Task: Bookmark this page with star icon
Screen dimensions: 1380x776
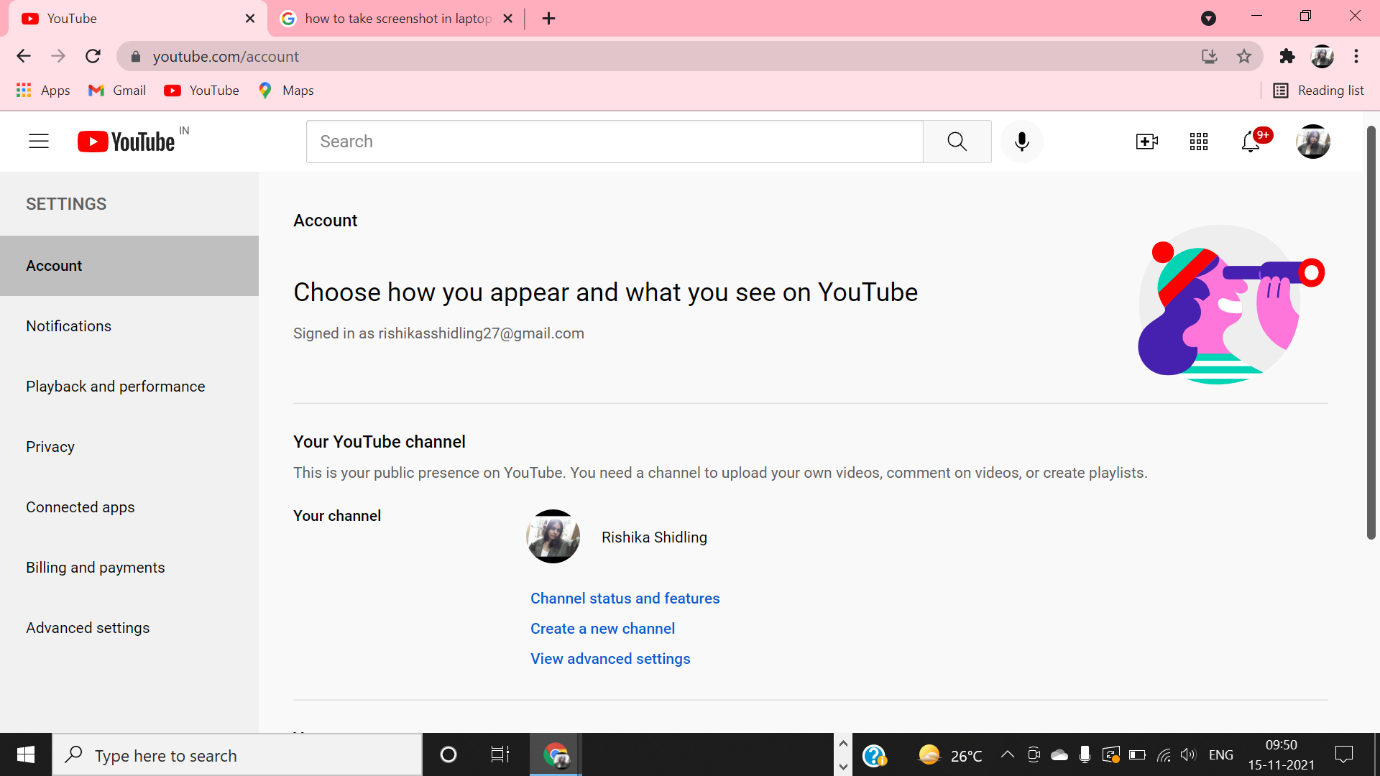Action: tap(1244, 57)
